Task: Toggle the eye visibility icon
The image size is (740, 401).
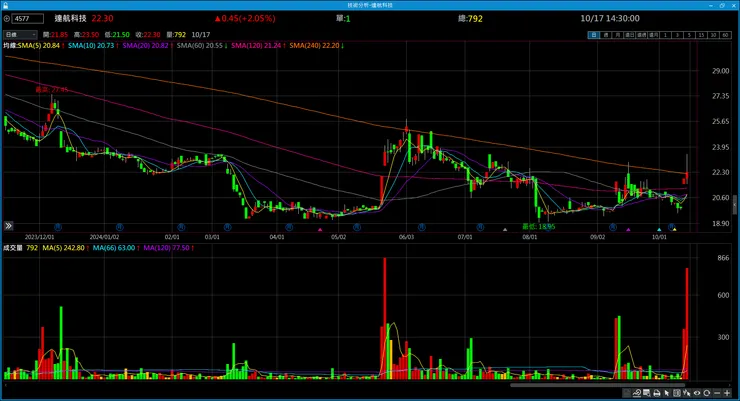Action: tap(697, 393)
